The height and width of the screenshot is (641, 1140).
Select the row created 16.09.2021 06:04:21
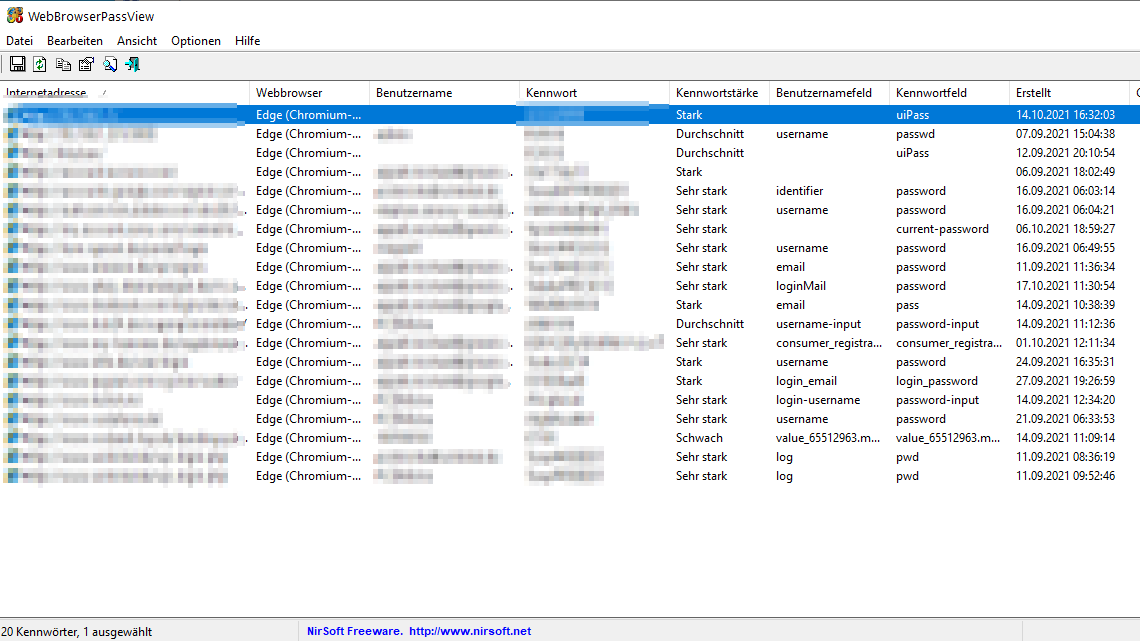point(570,210)
